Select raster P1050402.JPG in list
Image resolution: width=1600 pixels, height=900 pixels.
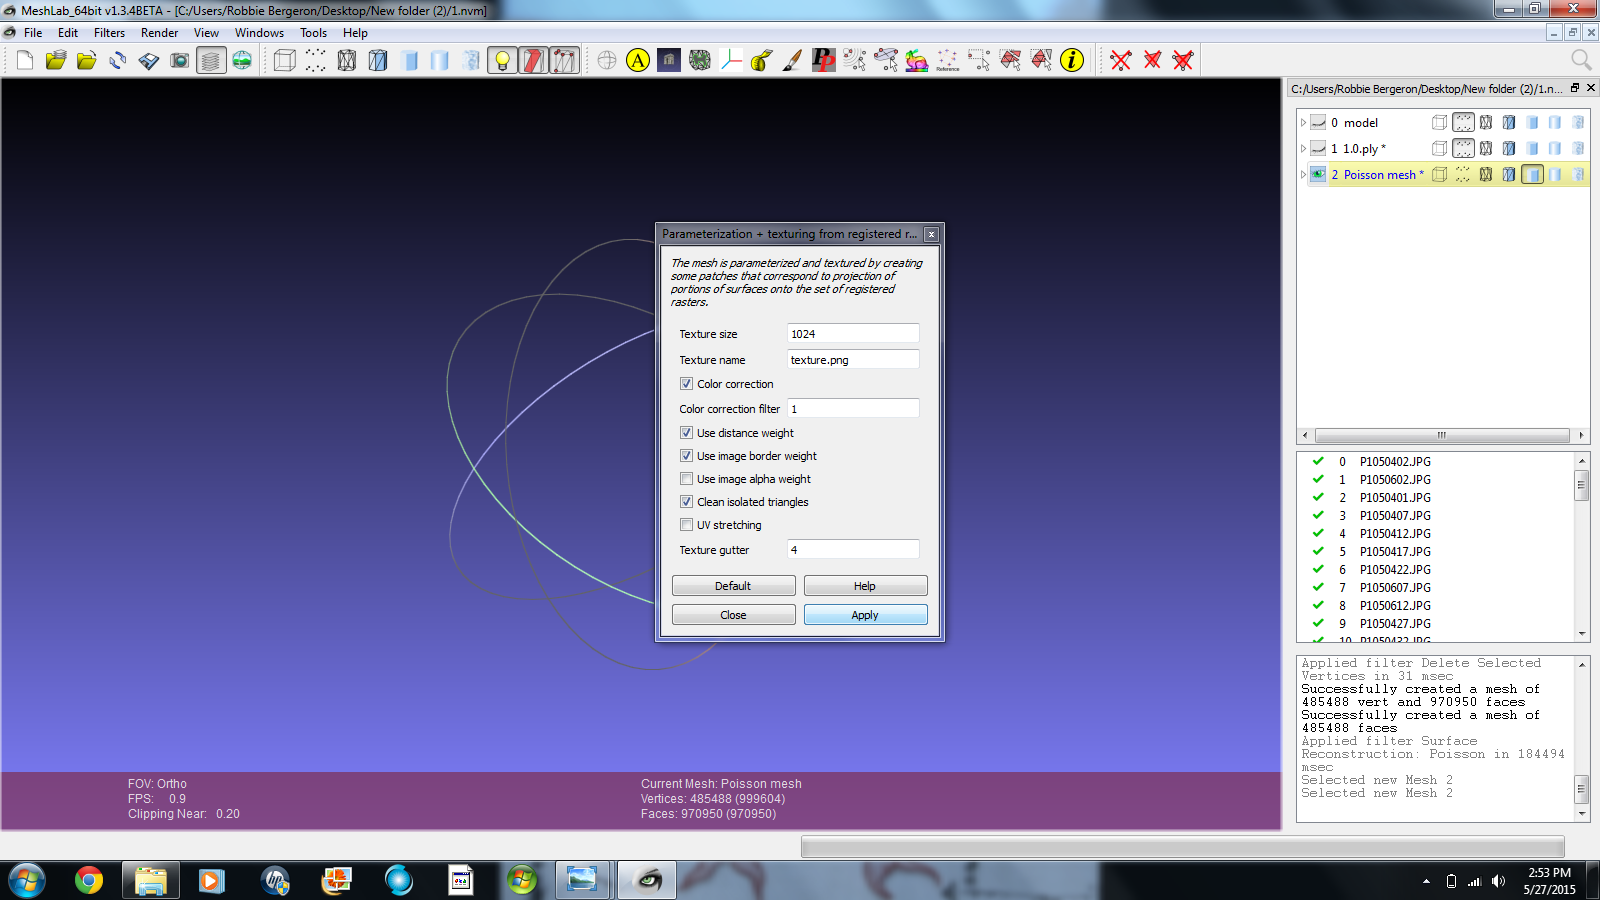pos(1395,462)
